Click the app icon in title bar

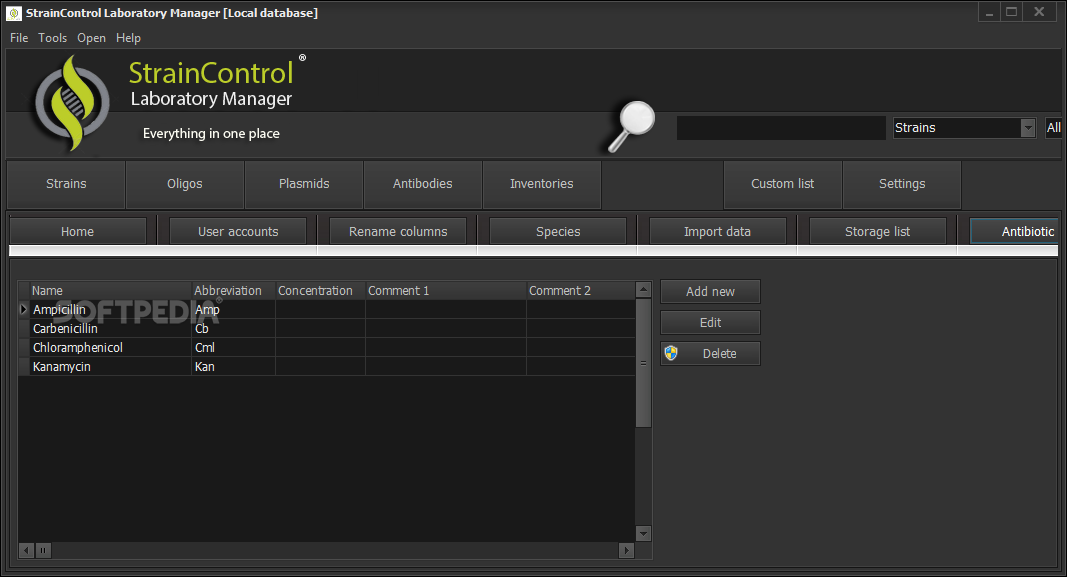(x=14, y=13)
